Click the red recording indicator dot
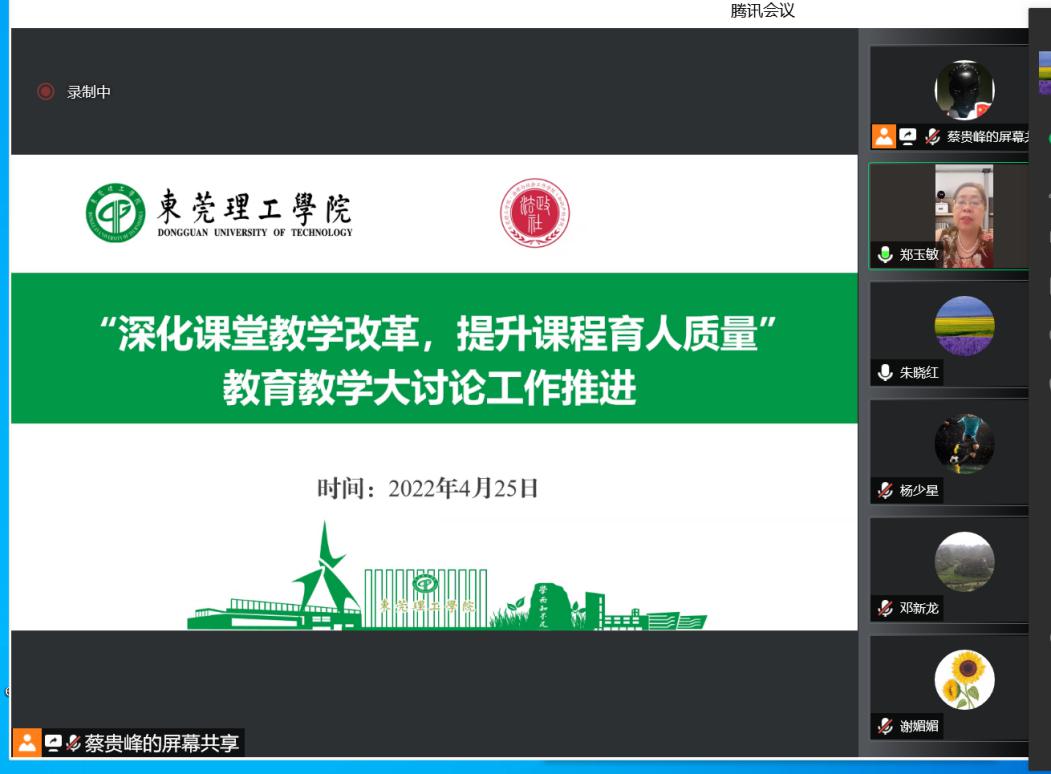 [45, 92]
